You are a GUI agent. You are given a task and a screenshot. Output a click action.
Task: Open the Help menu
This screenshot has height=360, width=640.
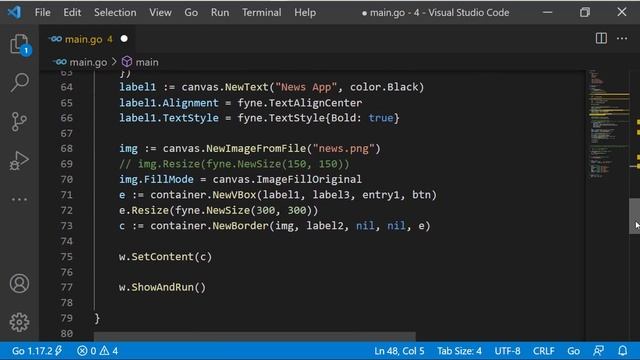point(305,12)
